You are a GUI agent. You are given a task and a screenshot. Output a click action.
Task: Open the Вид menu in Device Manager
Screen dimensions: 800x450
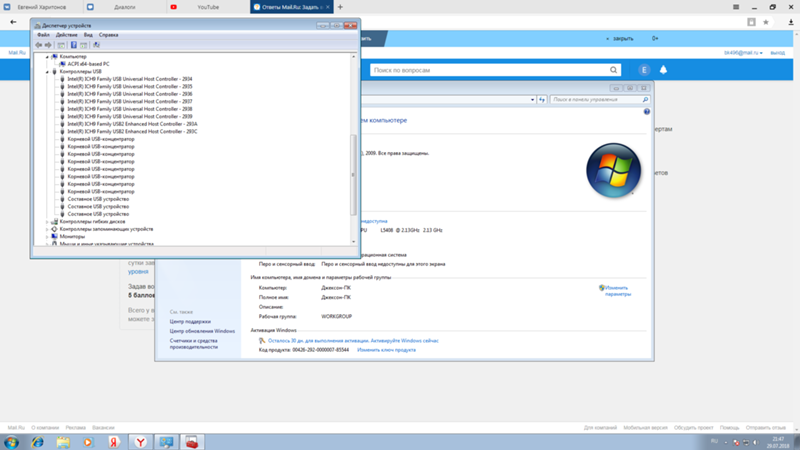coord(88,35)
